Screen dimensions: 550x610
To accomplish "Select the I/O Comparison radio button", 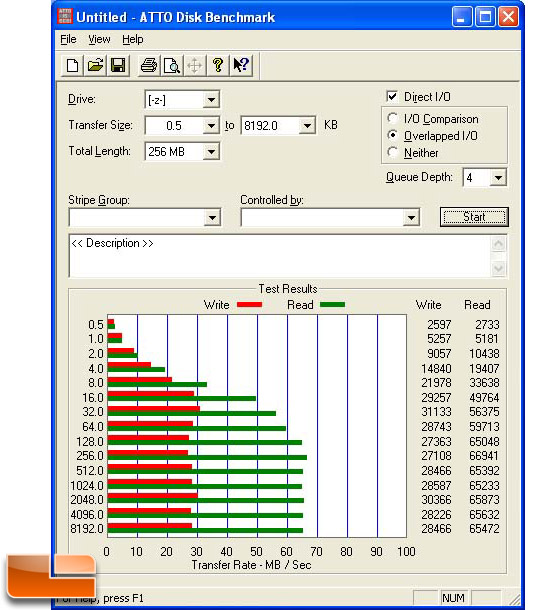I will click(392, 118).
